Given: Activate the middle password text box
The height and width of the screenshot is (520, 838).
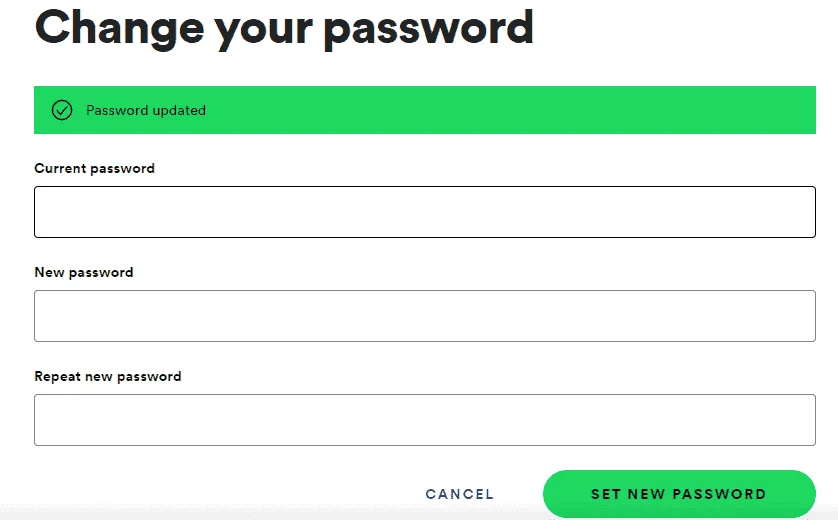Looking at the screenshot, I should 425,316.
